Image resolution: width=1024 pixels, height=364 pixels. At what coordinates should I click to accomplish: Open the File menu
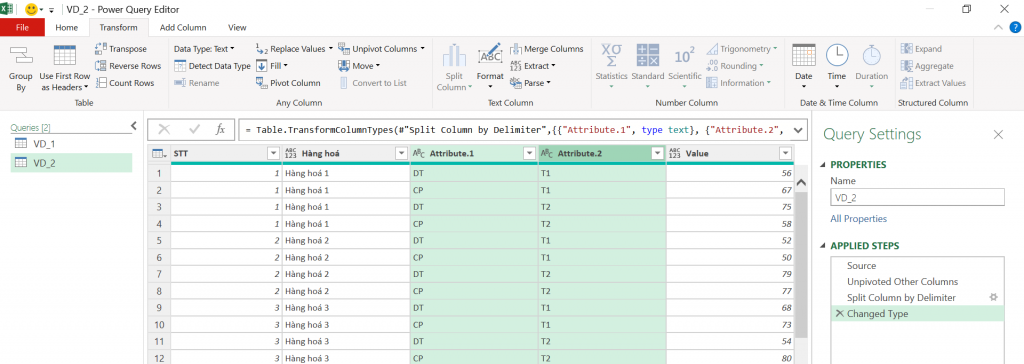pos(22,27)
